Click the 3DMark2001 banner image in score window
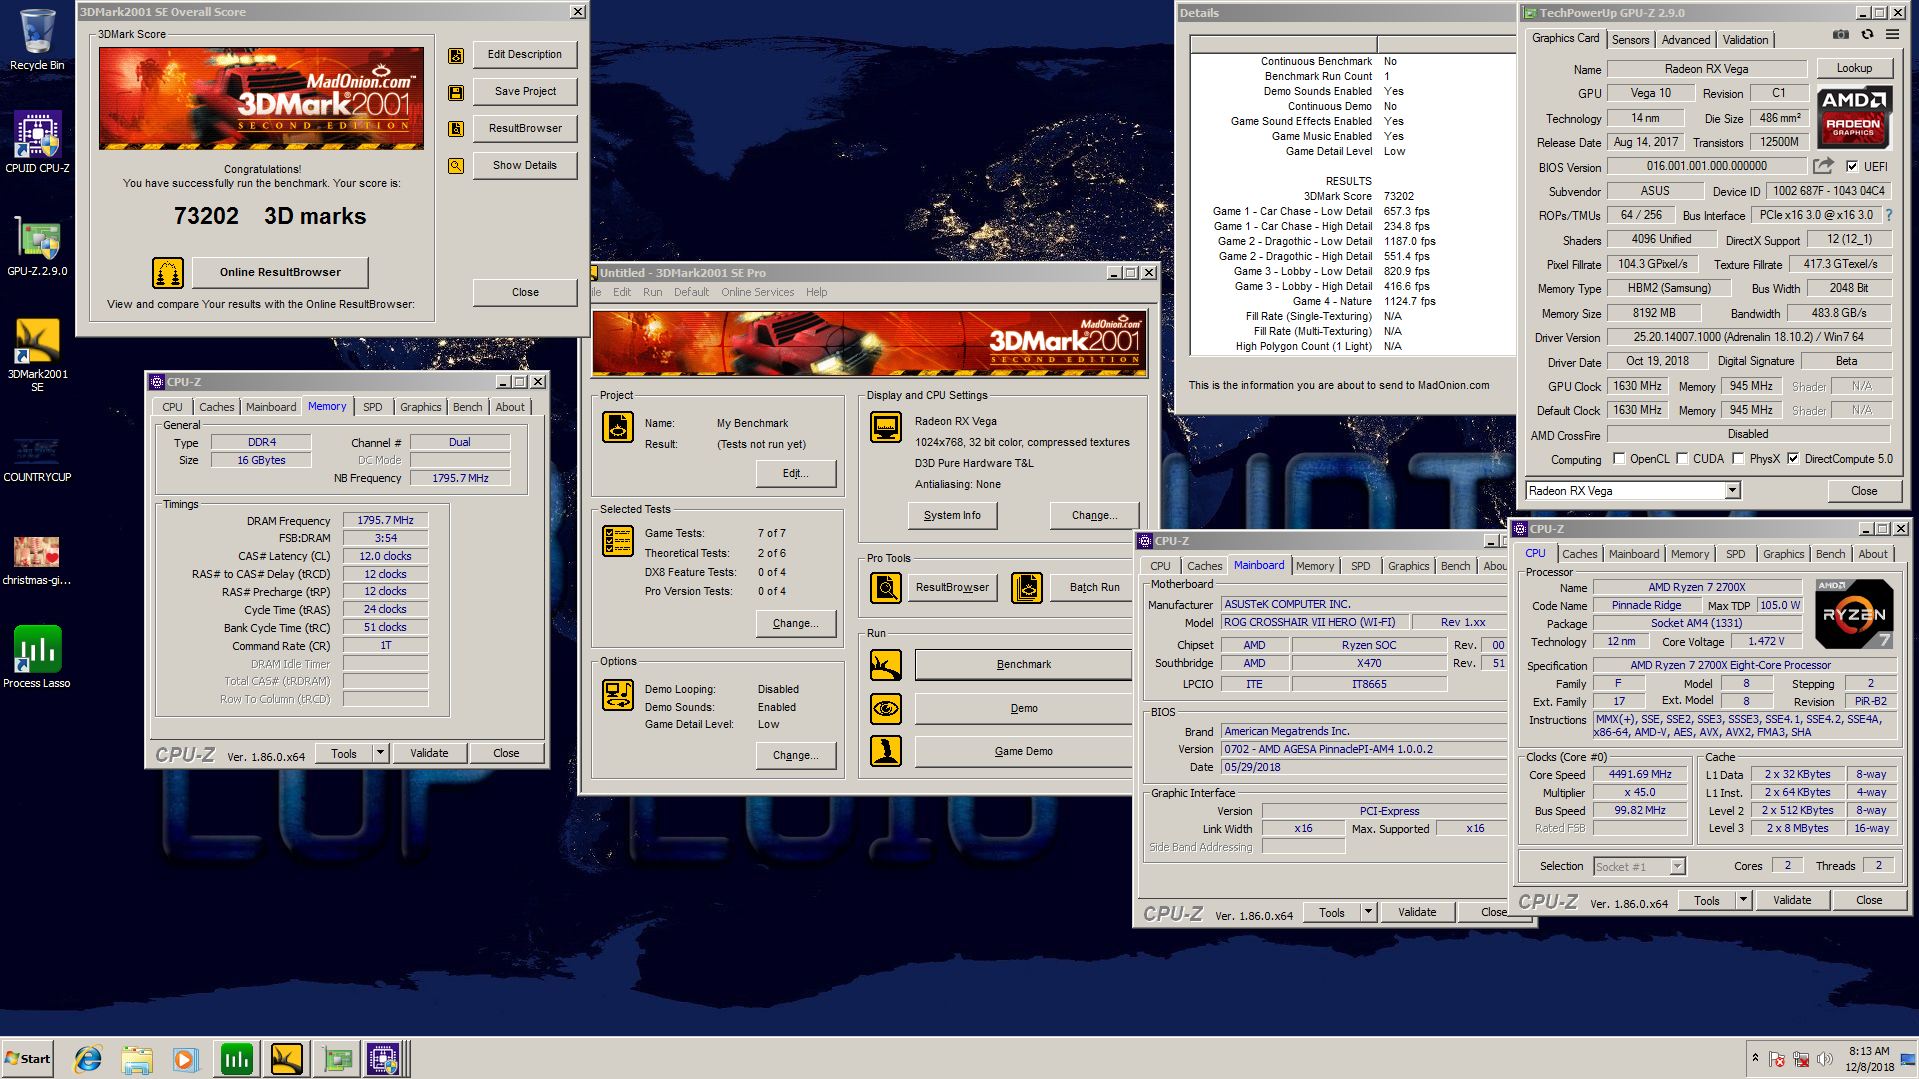Screen dimensions: 1919x1079 point(261,98)
